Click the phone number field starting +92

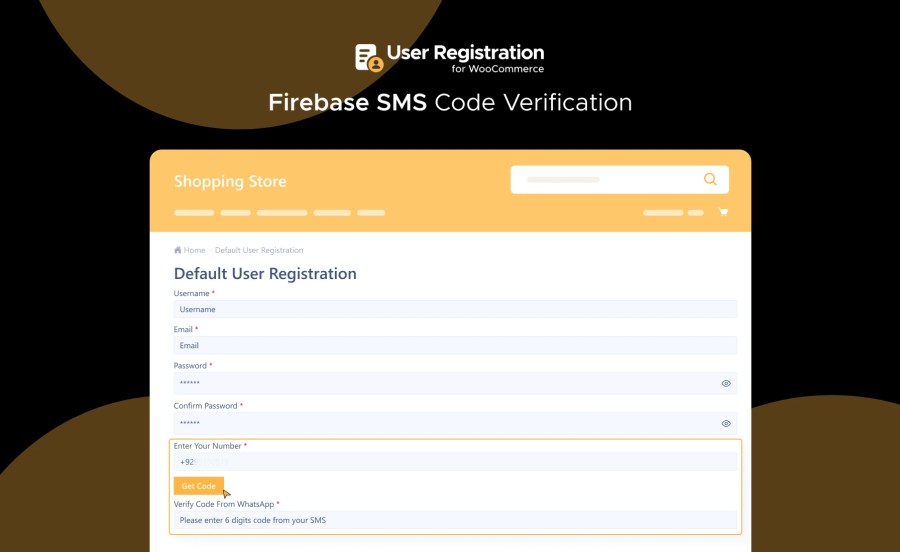455,462
